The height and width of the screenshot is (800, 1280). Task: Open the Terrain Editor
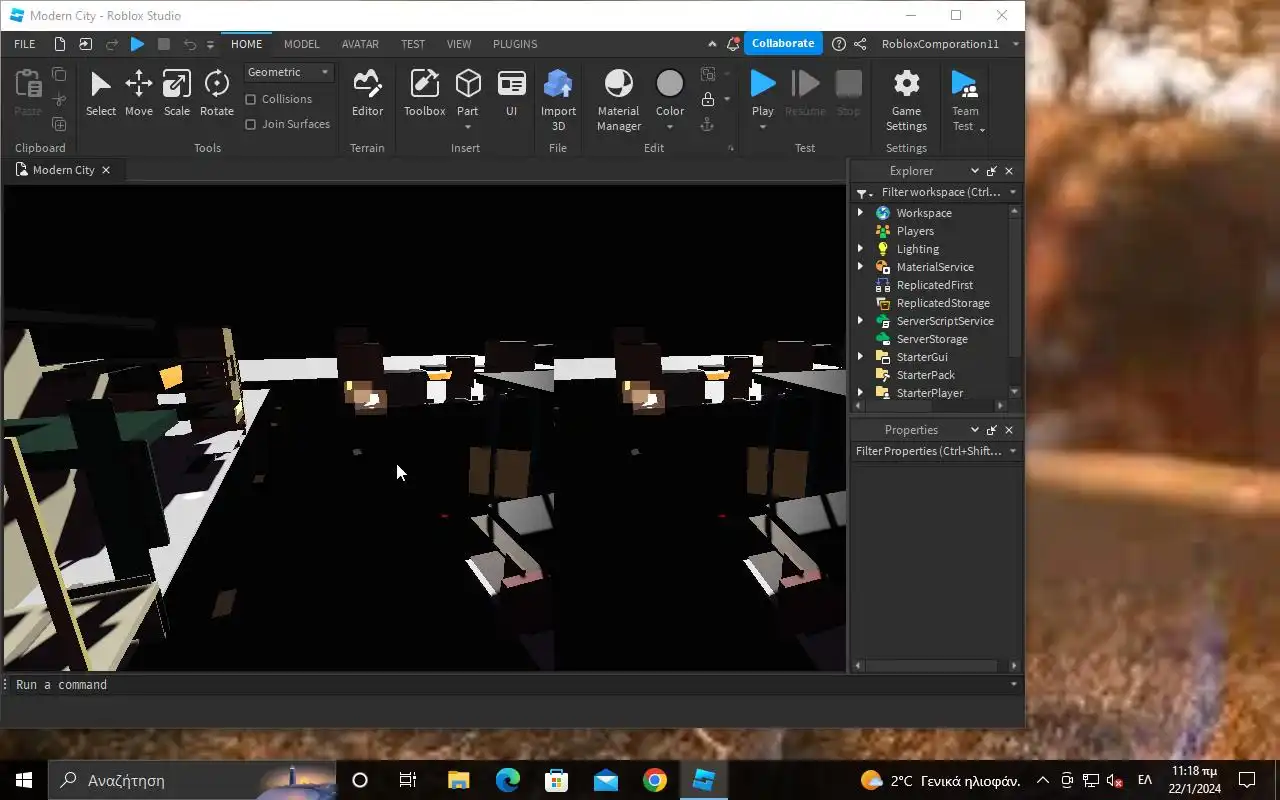pyautogui.click(x=367, y=94)
